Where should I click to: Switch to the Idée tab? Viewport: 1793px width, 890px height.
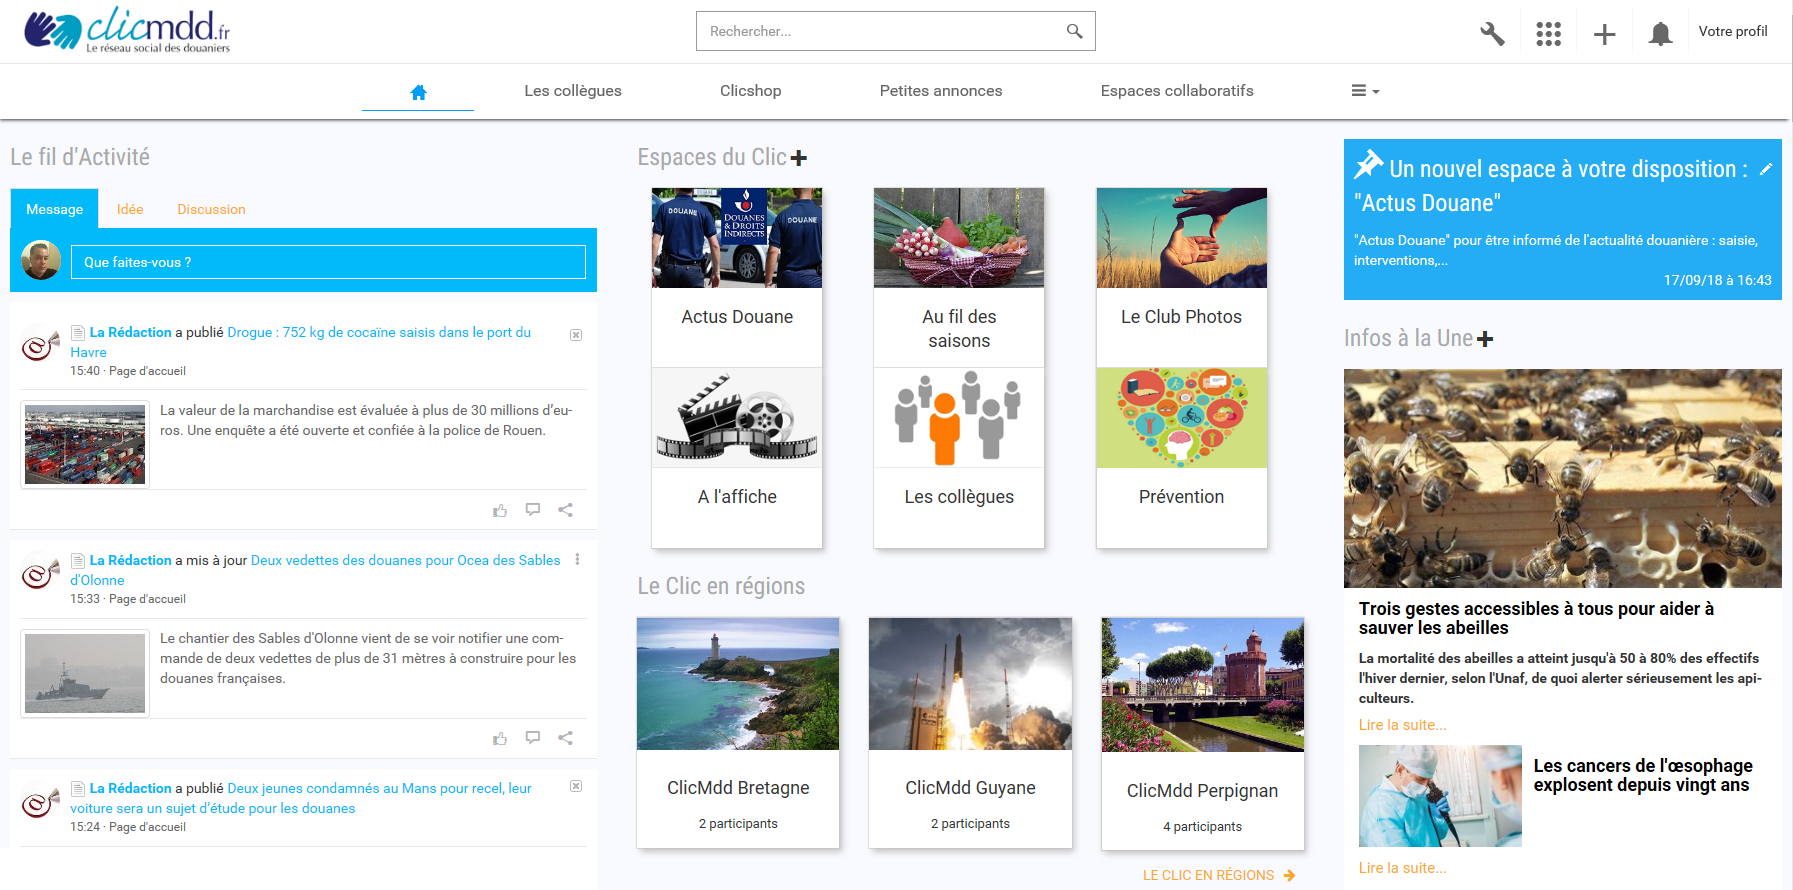130,209
